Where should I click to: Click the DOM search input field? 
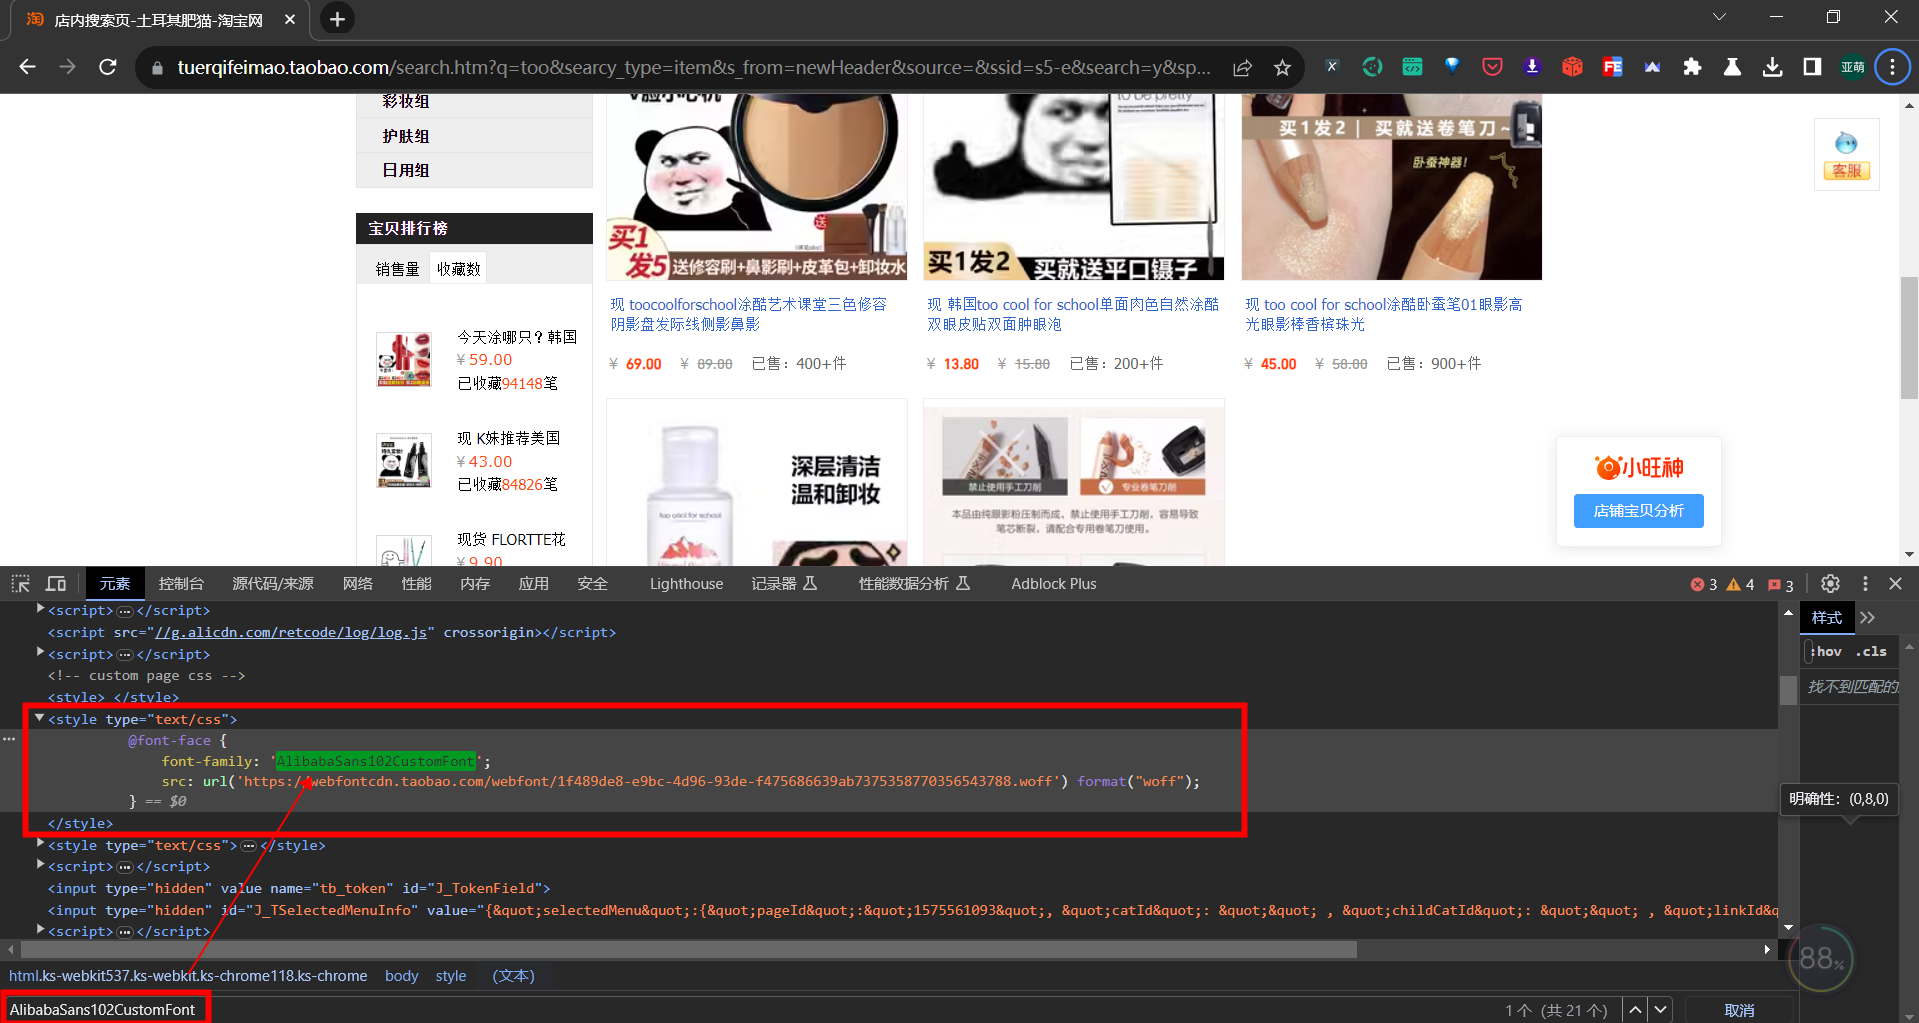pyautogui.click(x=750, y=1010)
